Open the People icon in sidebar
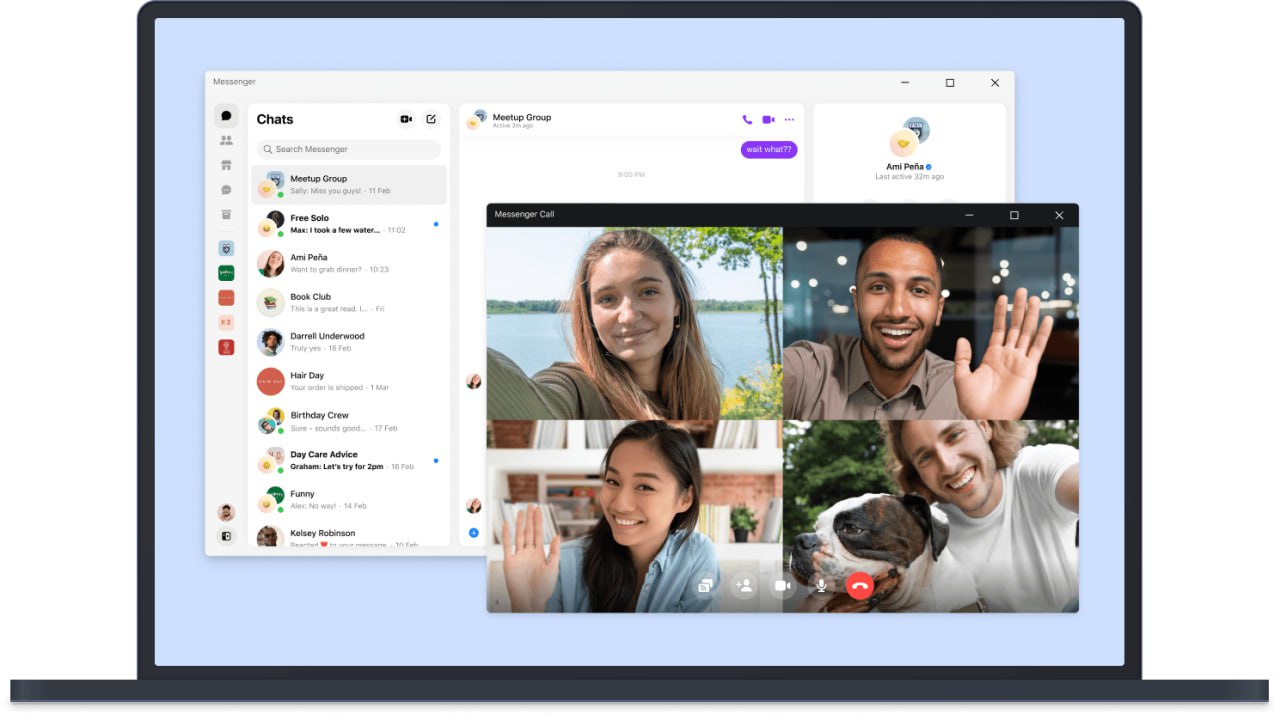The width and height of the screenshot is (1280, 714). [227, 141]
